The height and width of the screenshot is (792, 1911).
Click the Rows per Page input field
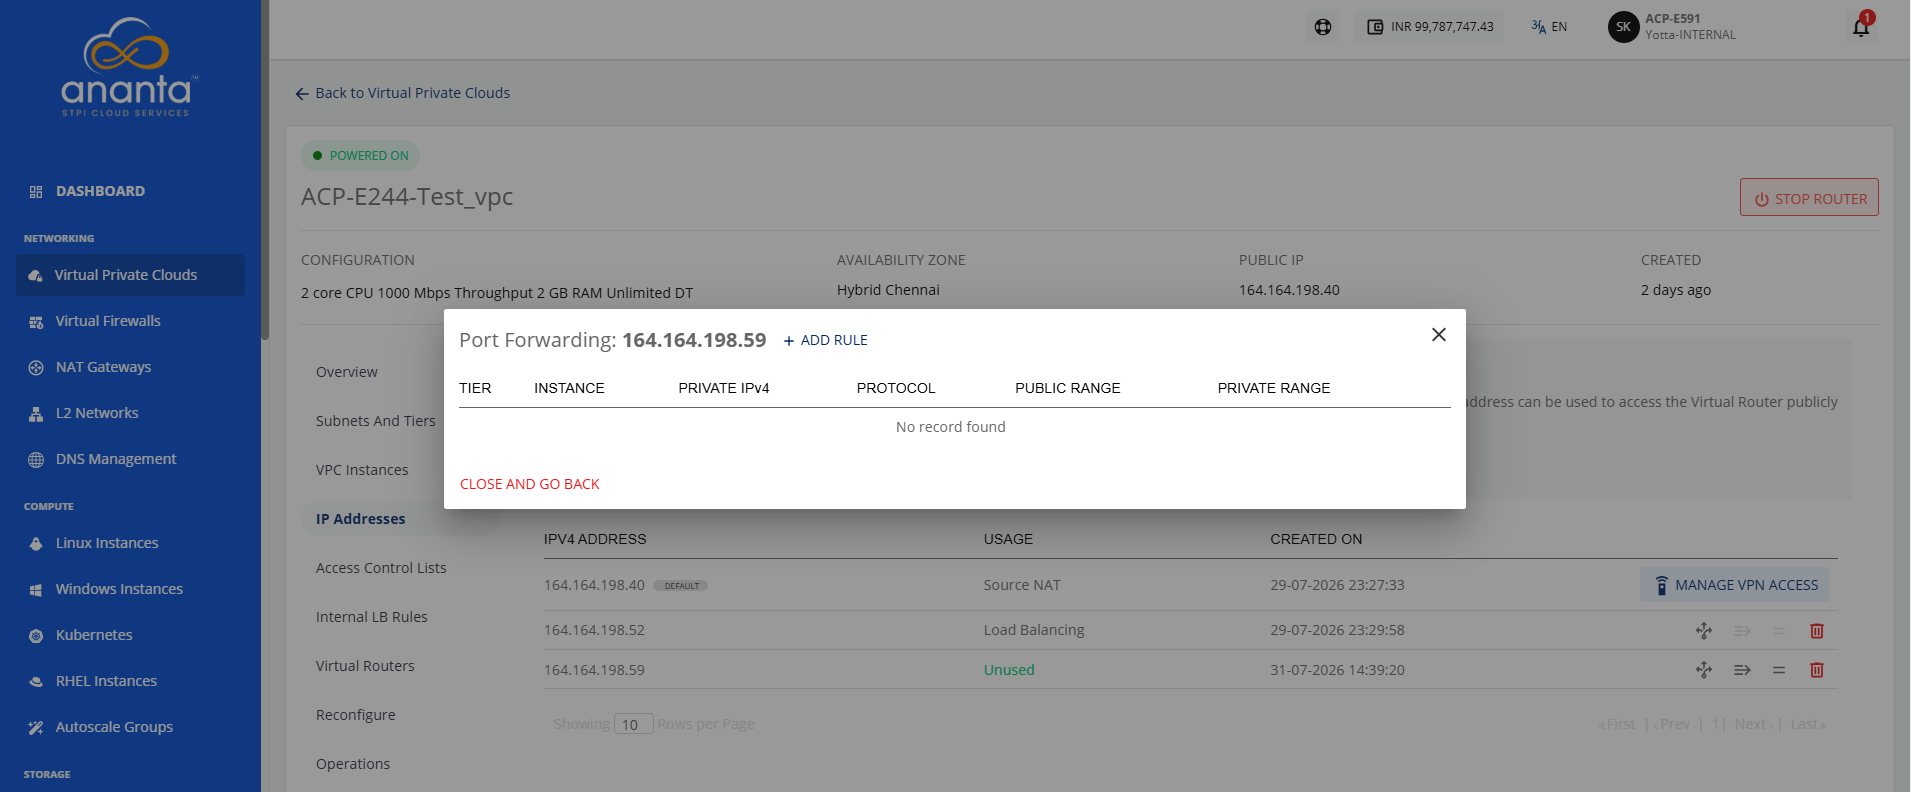point(633,724)
